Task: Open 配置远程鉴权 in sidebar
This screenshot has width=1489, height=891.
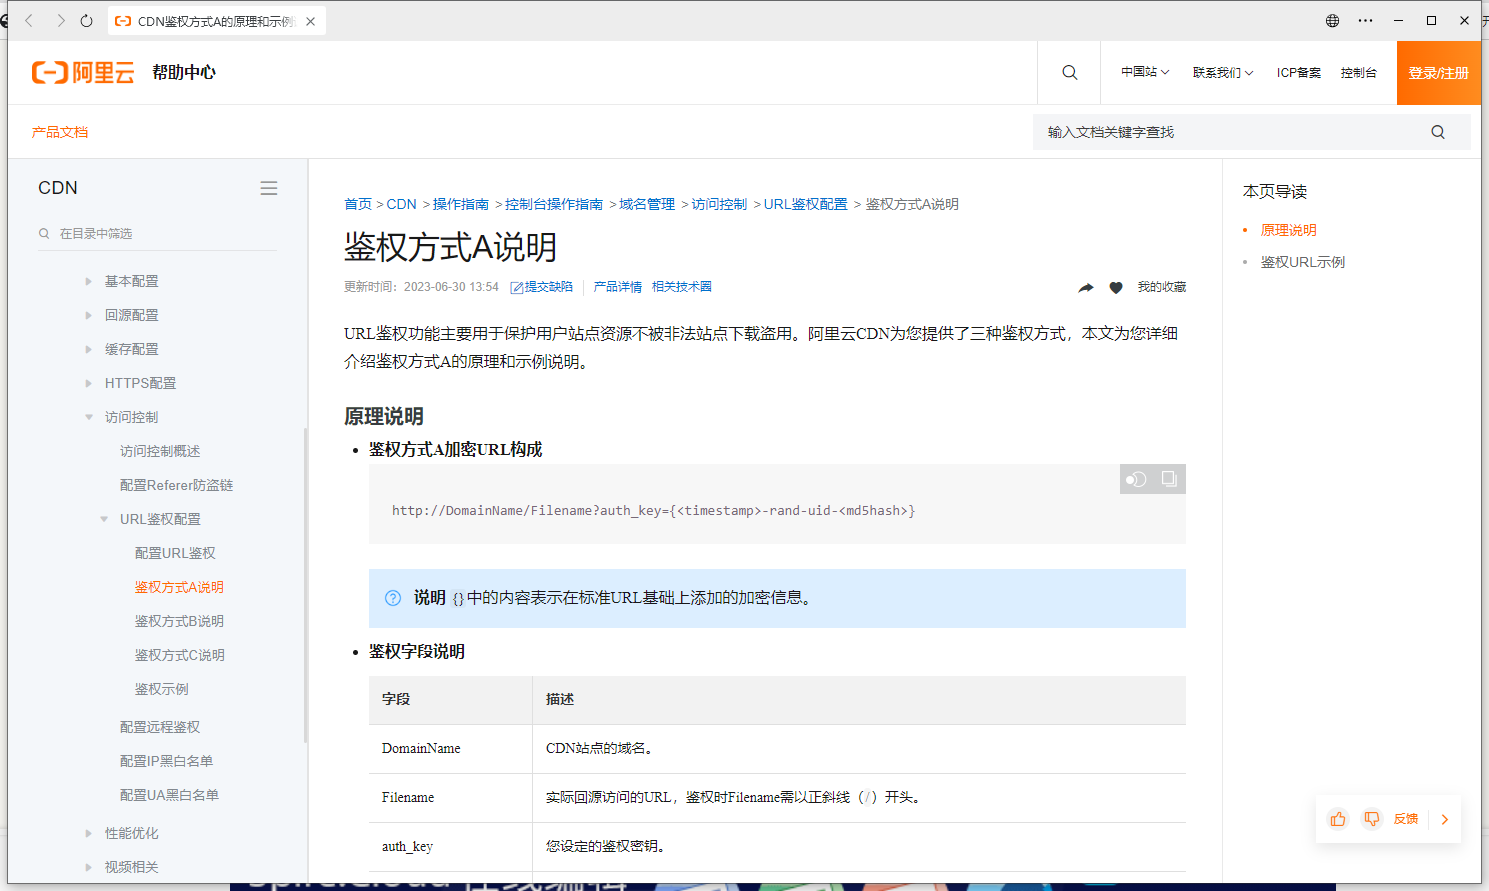Action: click(160, 728)
